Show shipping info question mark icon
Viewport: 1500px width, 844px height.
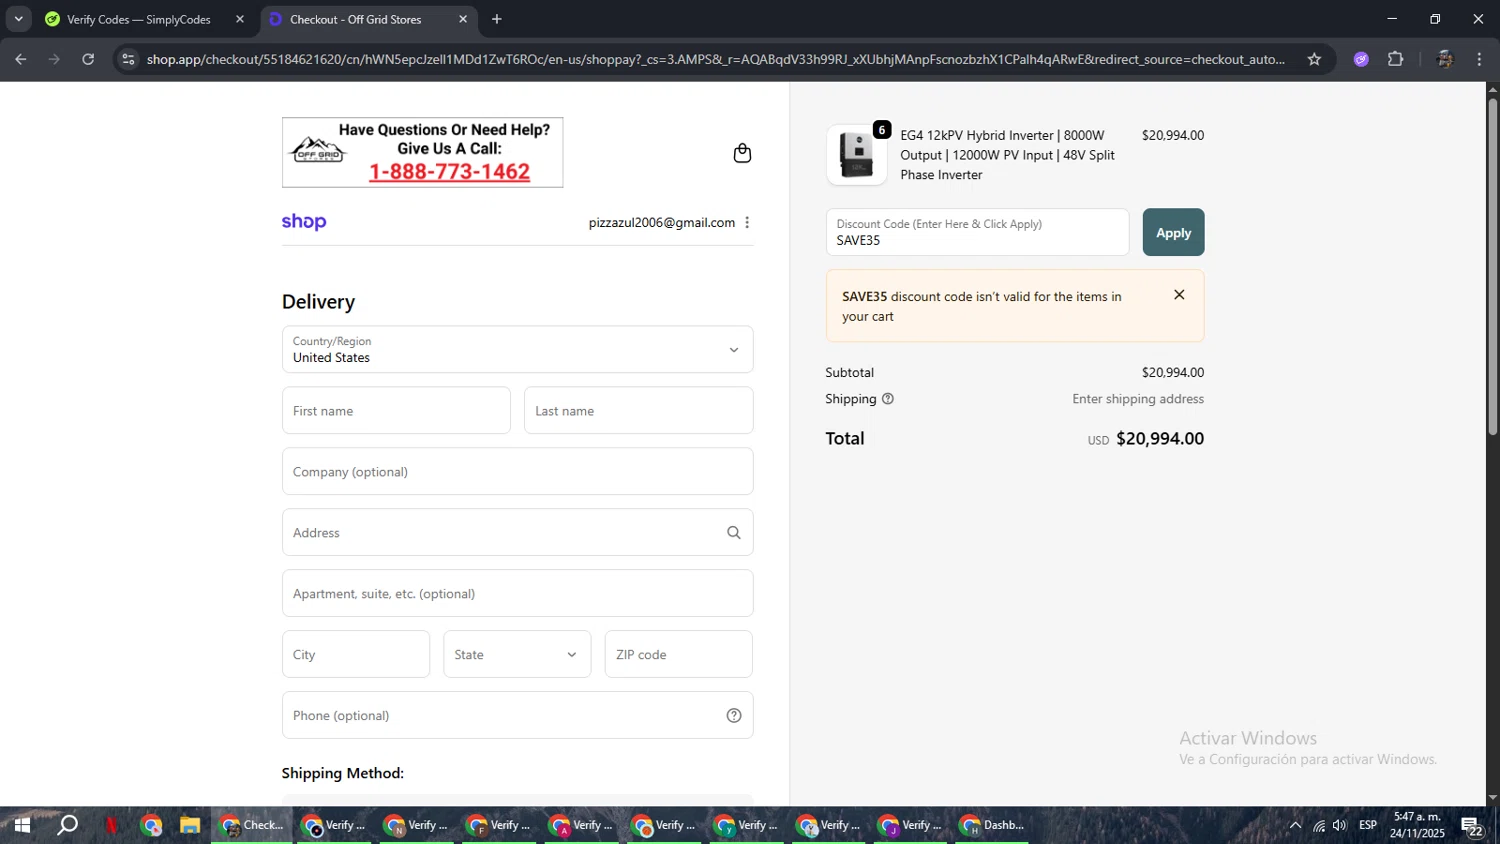click(888, 399)
